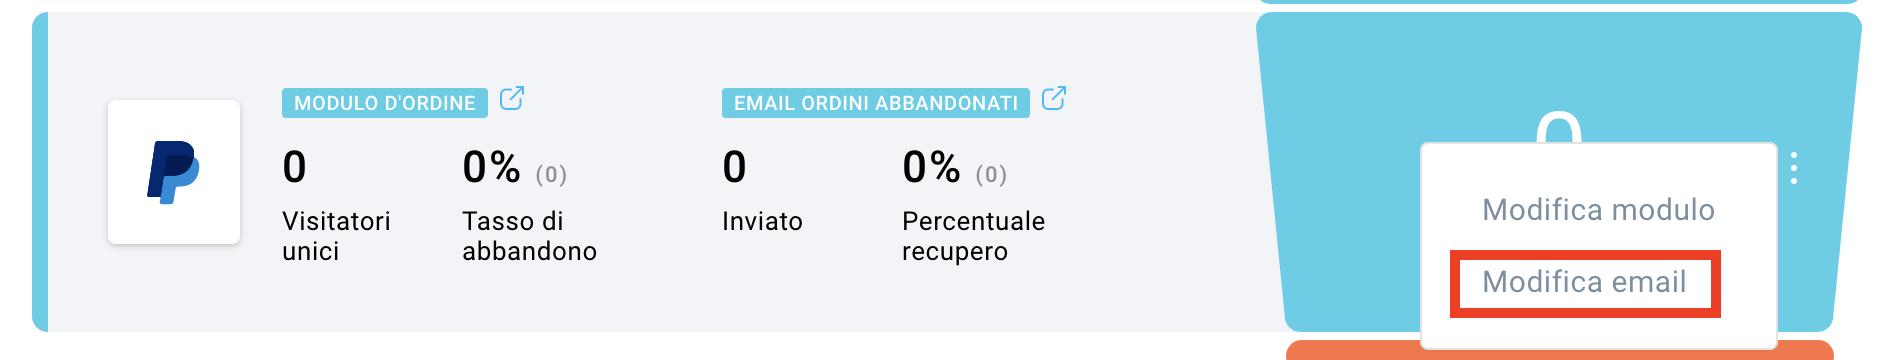Click the 0 value above Visitatori unici

point(294,167)
